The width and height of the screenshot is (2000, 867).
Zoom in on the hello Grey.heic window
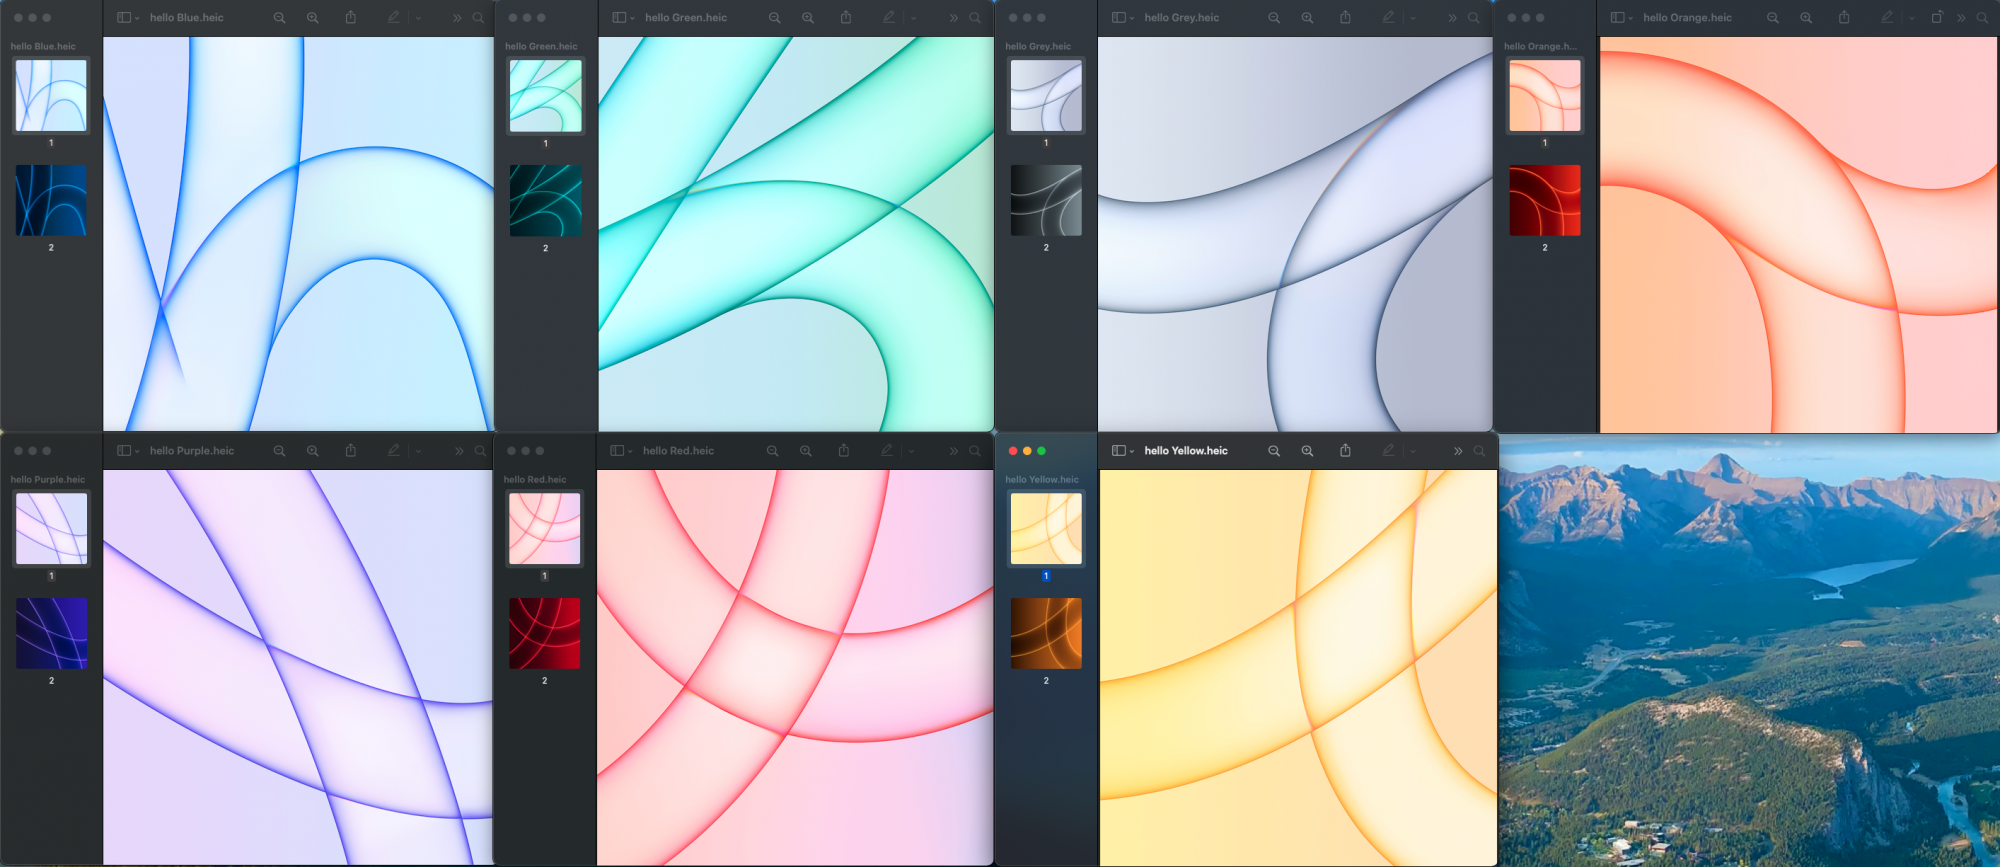pos(1307,18)
